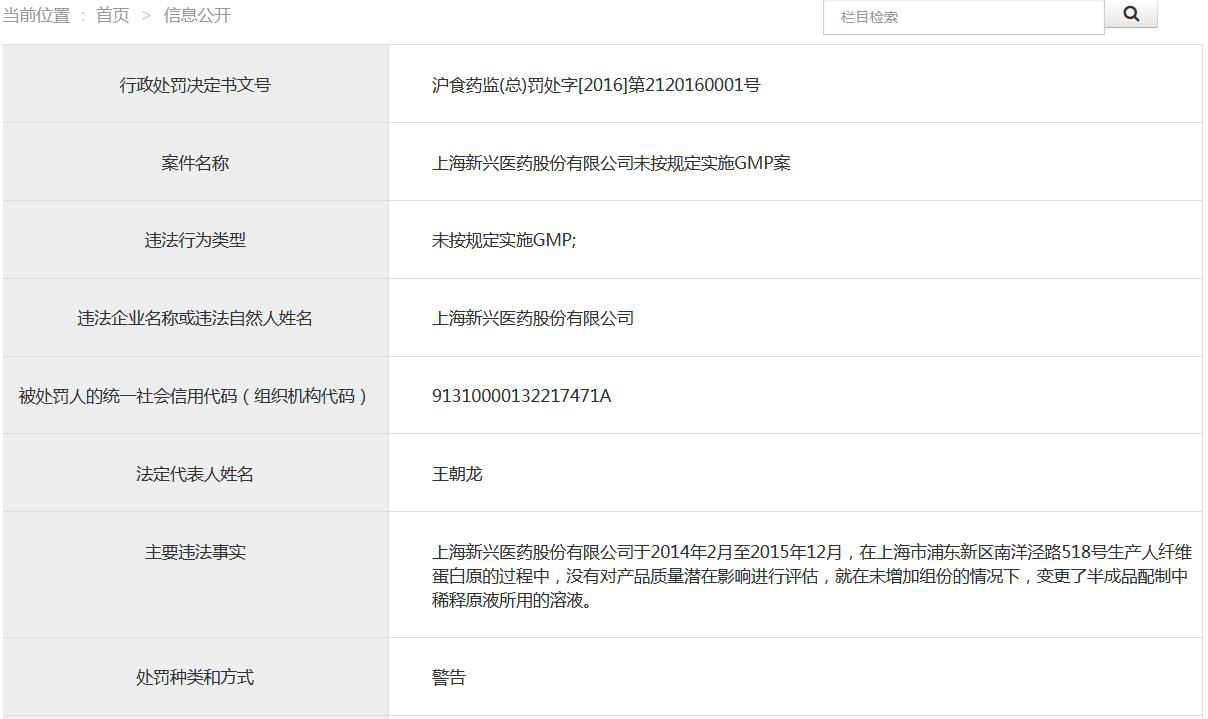
Task: Go to 首页 in the breadcrumb
Action: click(x=113, y=16)
